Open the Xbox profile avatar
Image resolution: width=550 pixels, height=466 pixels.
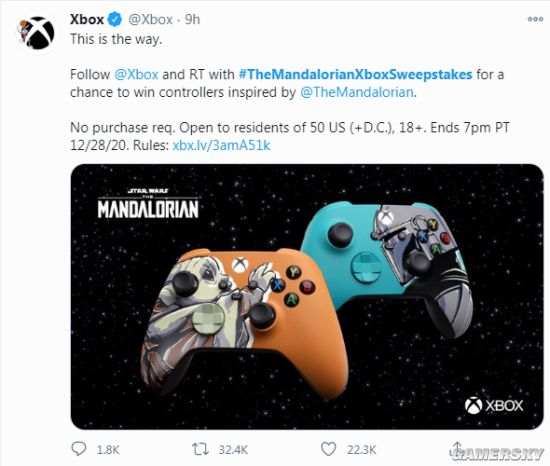pos(37,33)
